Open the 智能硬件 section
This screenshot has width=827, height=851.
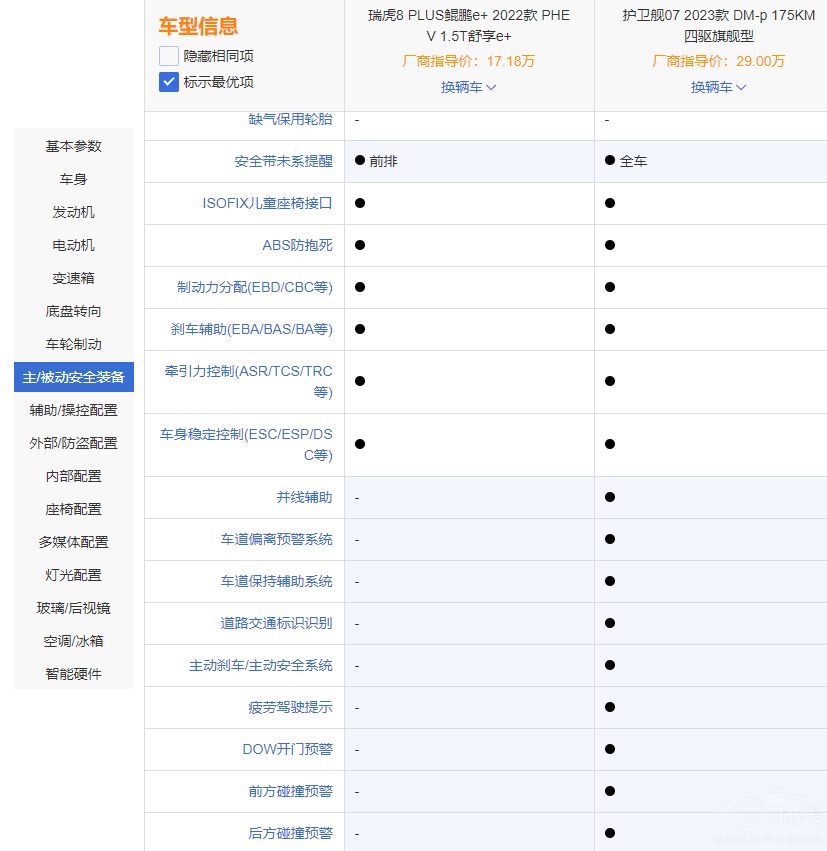[72, 673]
